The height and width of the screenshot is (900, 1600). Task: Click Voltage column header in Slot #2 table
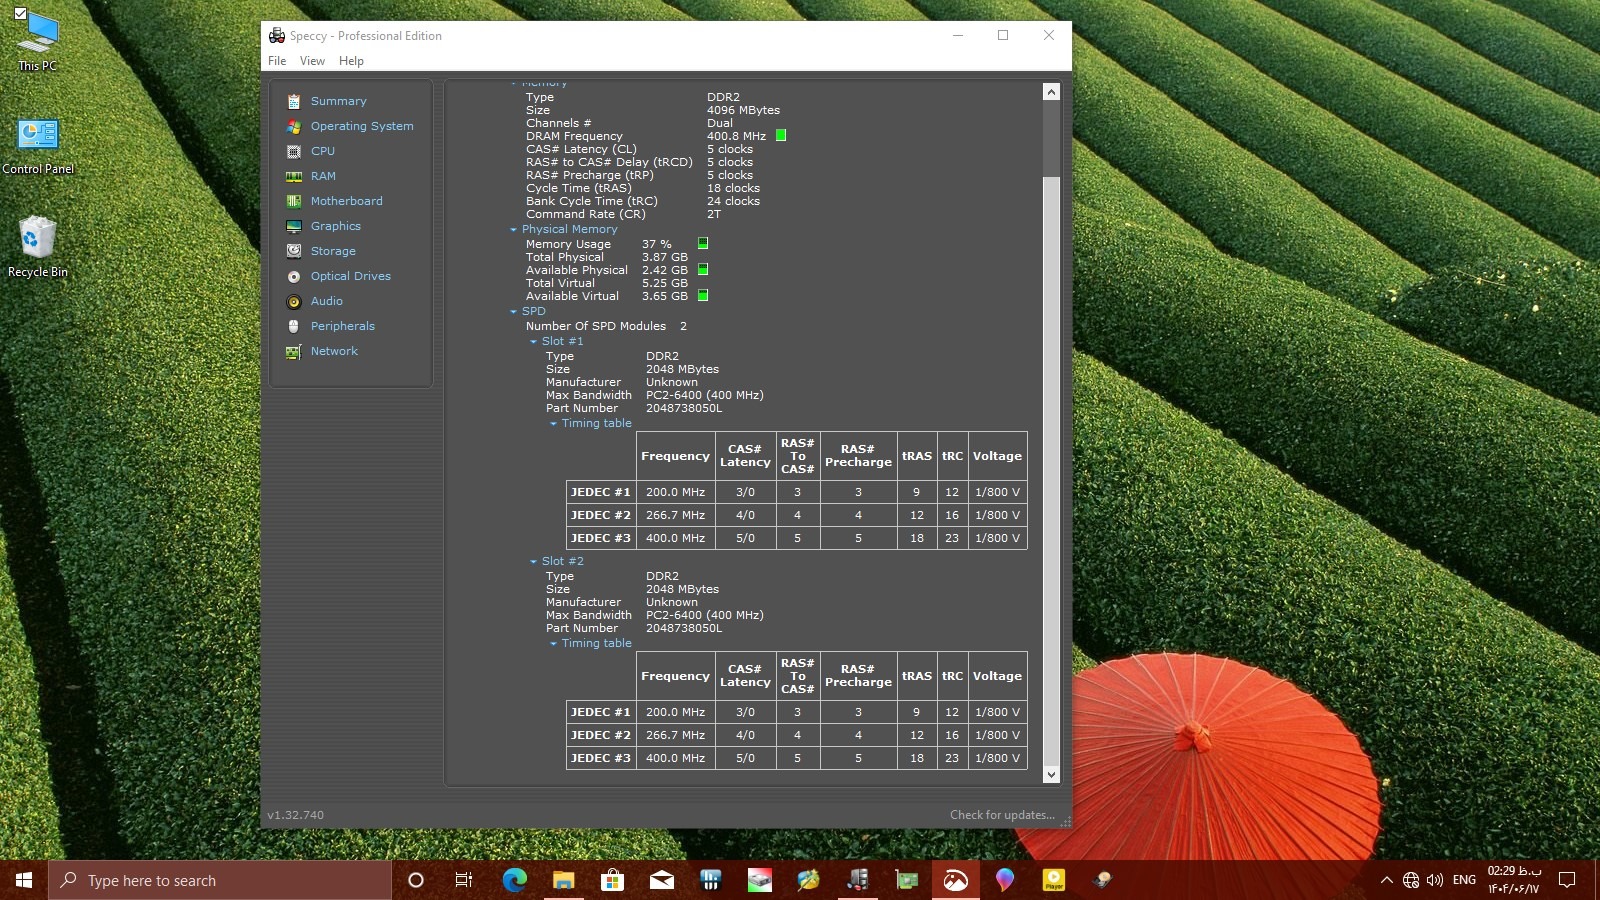pos(997,676)
